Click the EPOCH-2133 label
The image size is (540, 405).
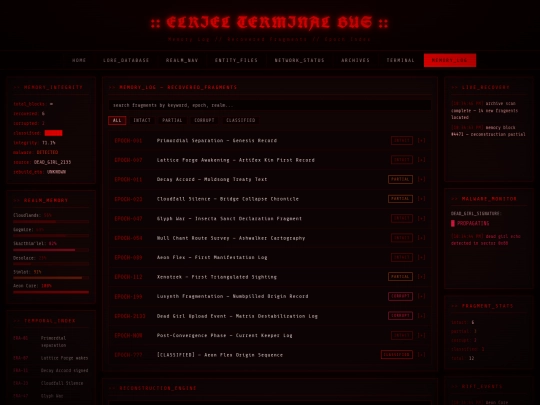tap(130, 316)
